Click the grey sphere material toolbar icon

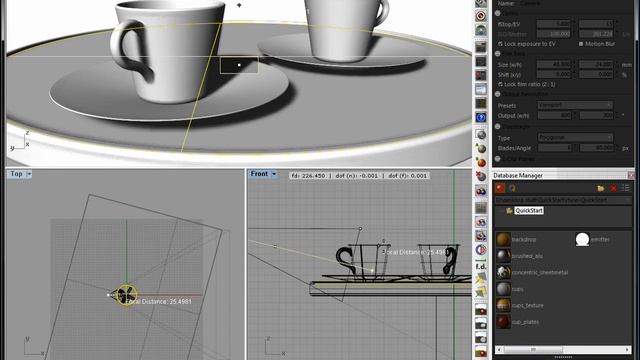481,135
